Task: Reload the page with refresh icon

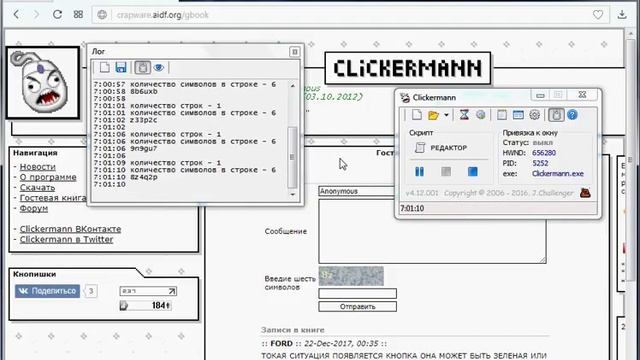Action: coord(58,15)
